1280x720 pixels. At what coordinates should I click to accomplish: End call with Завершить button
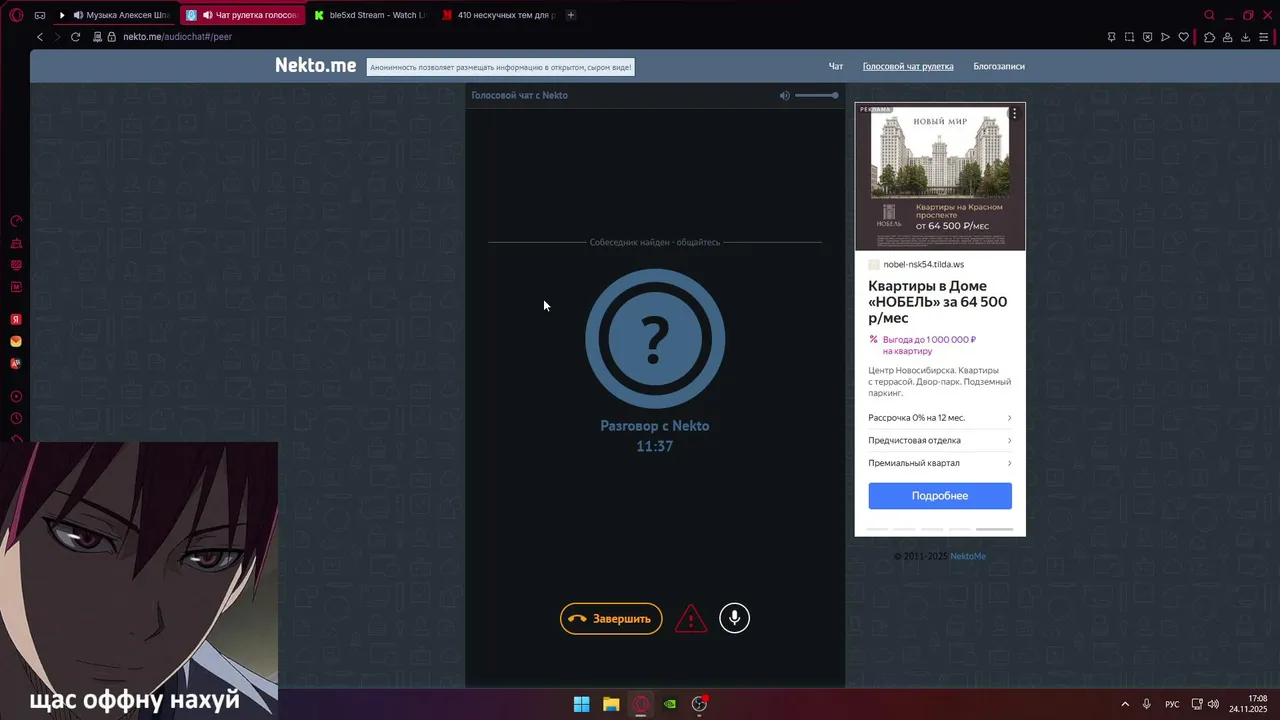[x=611, y=619]
